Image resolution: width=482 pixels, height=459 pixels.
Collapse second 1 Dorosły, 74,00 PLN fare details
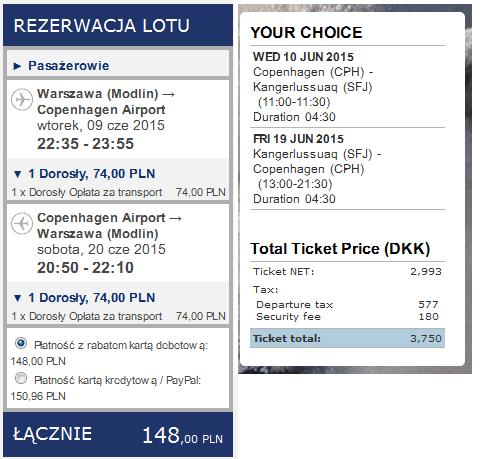coord(85,298)
